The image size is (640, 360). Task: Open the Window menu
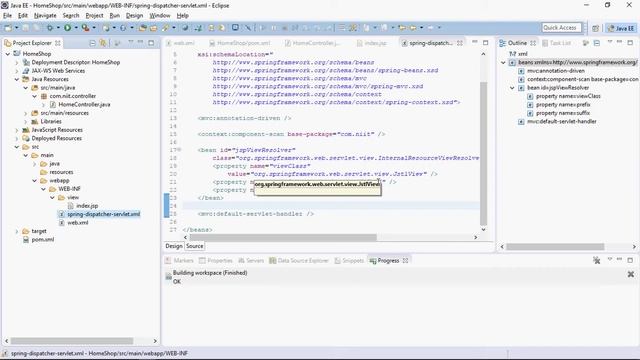(x=160, y=16)
